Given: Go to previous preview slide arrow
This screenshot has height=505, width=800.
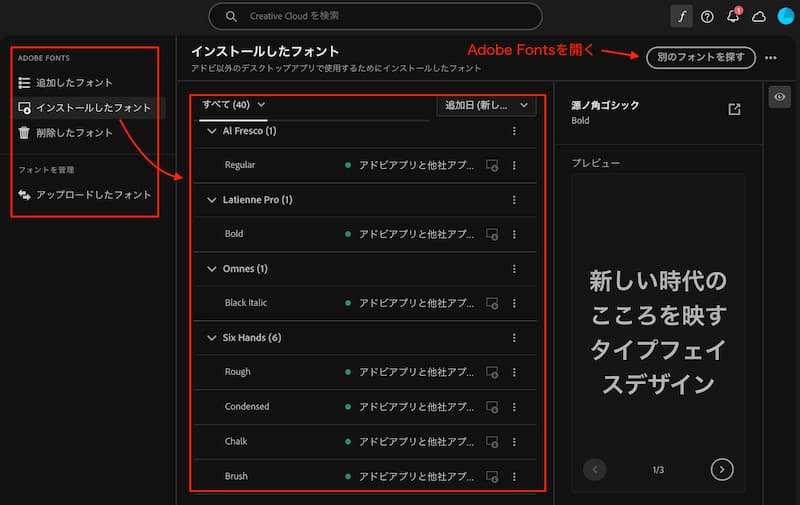Looking at the screenshot, I should click(594, 469).
